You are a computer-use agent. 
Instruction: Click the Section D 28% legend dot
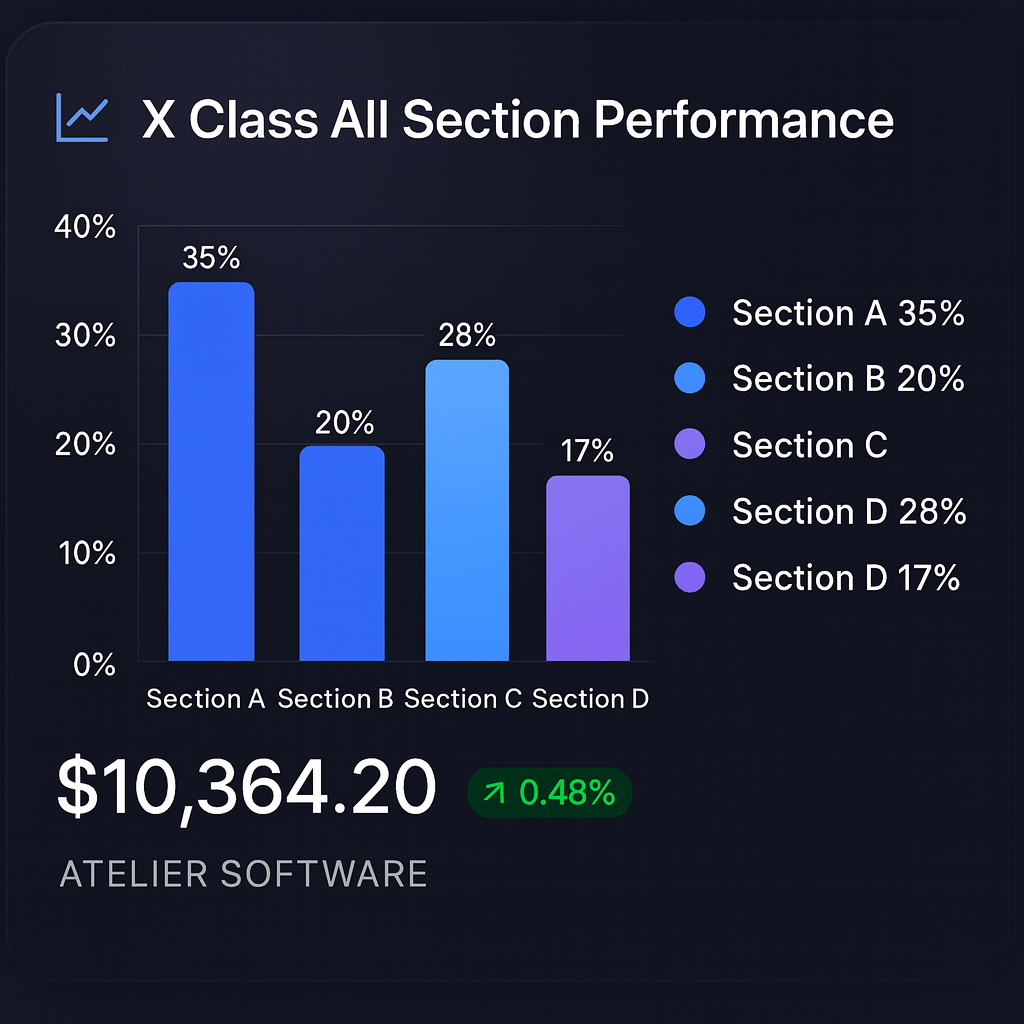point(690,511)
